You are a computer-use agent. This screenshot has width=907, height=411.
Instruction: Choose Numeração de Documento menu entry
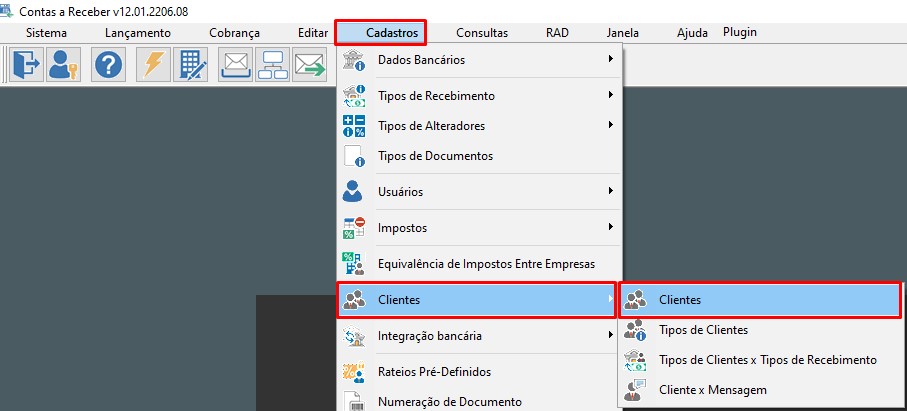click(x=478, y=401)
